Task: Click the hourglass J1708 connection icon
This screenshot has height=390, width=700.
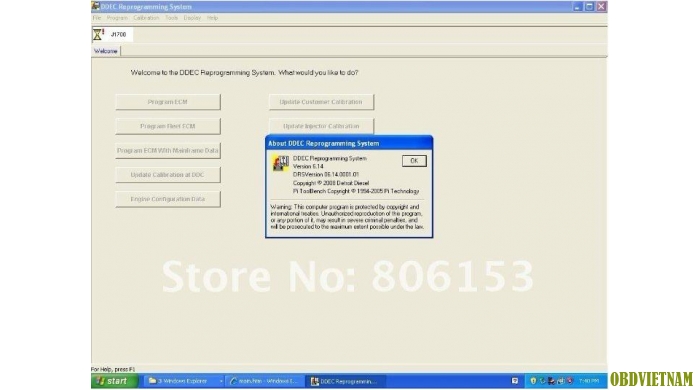Action: point(98,34)
